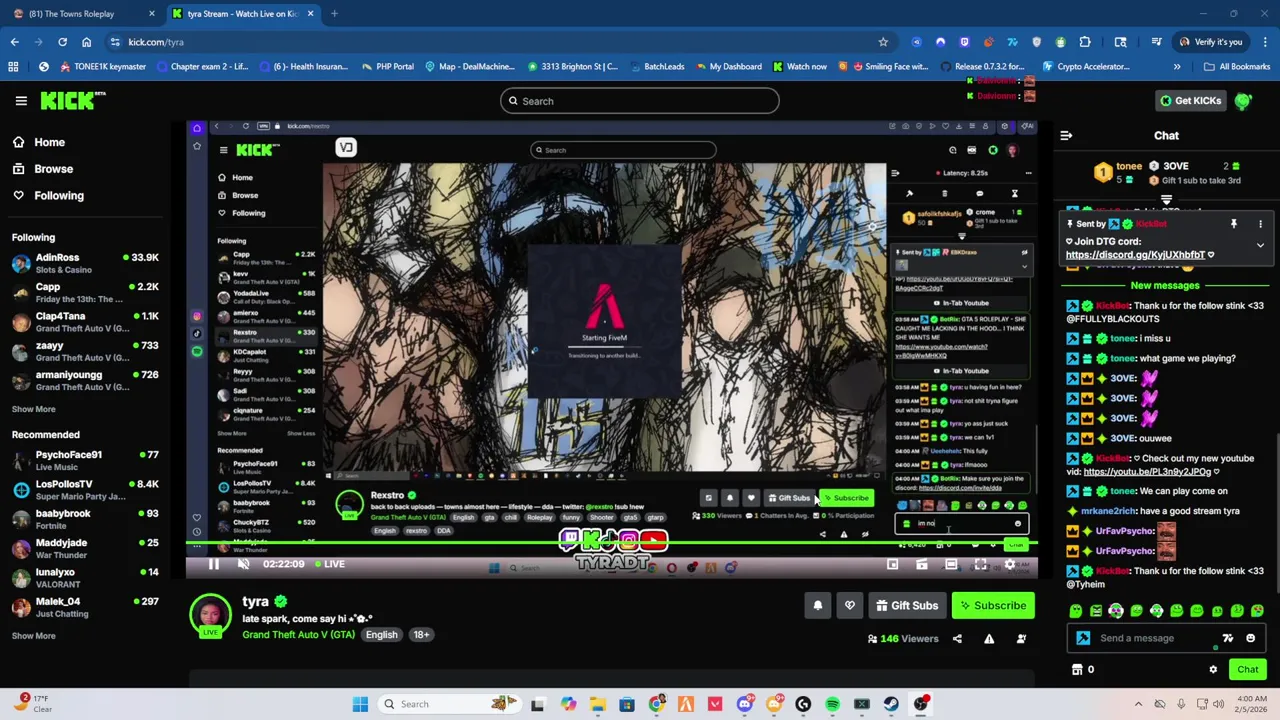Screen dimensions: 1280x720
Task: Open AdinRoss channel in Following list
Action: coord(84,263)
